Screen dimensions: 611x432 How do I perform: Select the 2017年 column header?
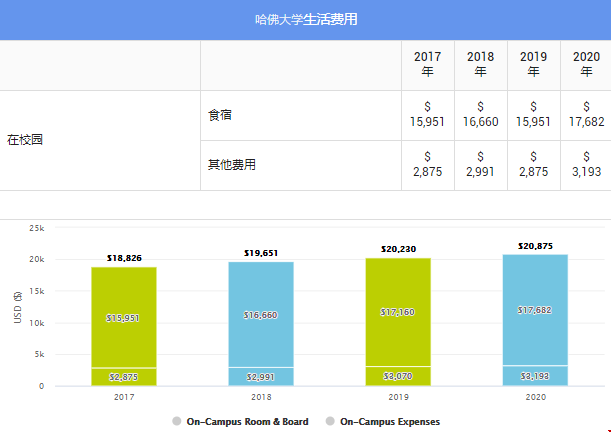(x=428, y=65)
